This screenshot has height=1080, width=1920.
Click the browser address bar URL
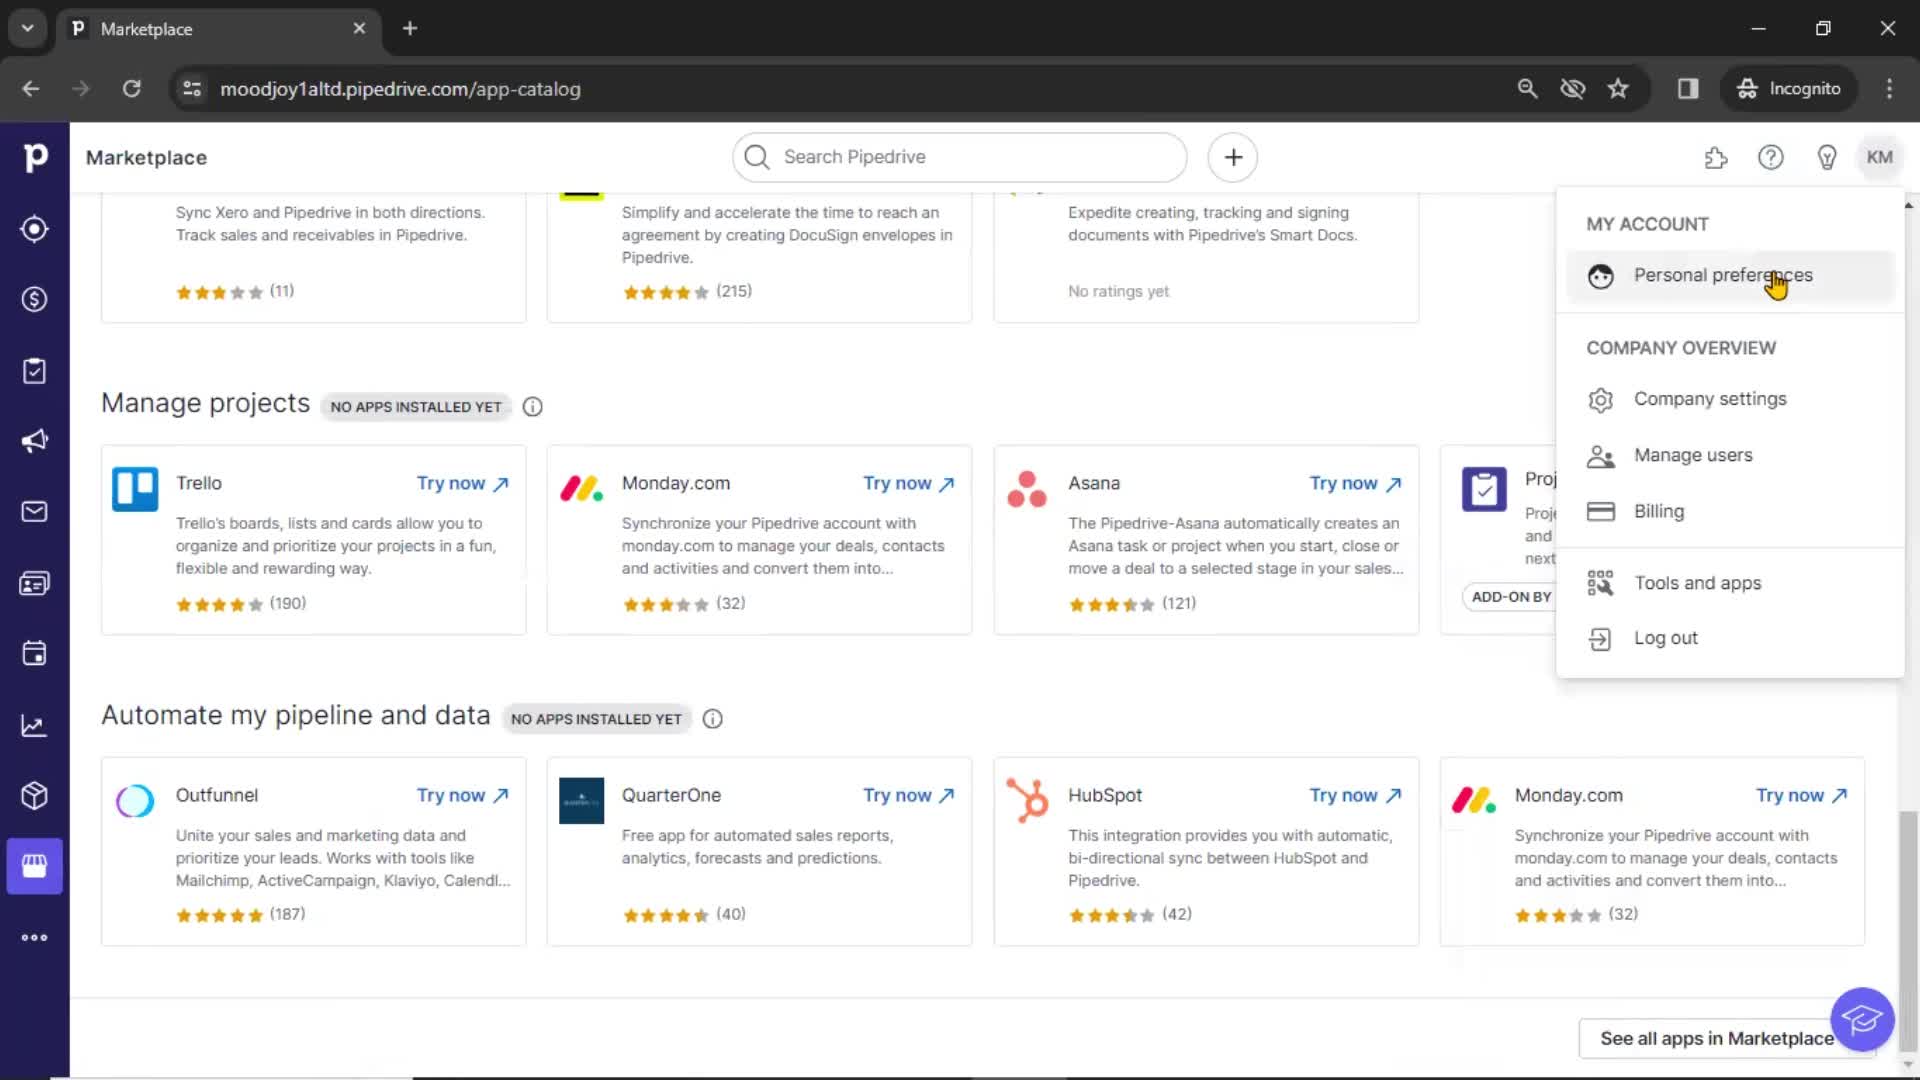coord(400,89)
